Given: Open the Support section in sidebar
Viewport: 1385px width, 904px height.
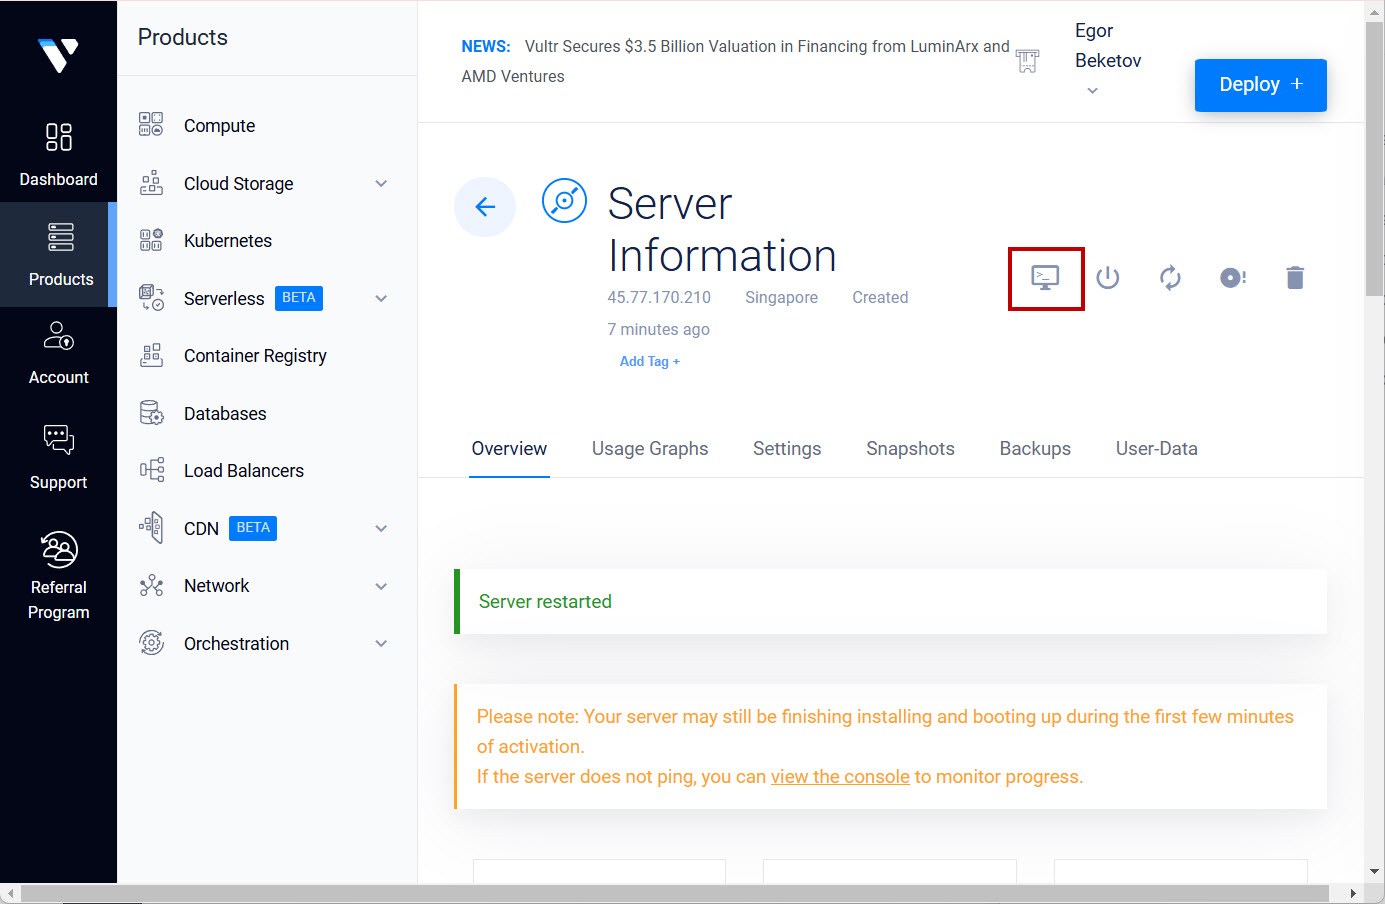Looking at the screenshot, I should point(59,457).
